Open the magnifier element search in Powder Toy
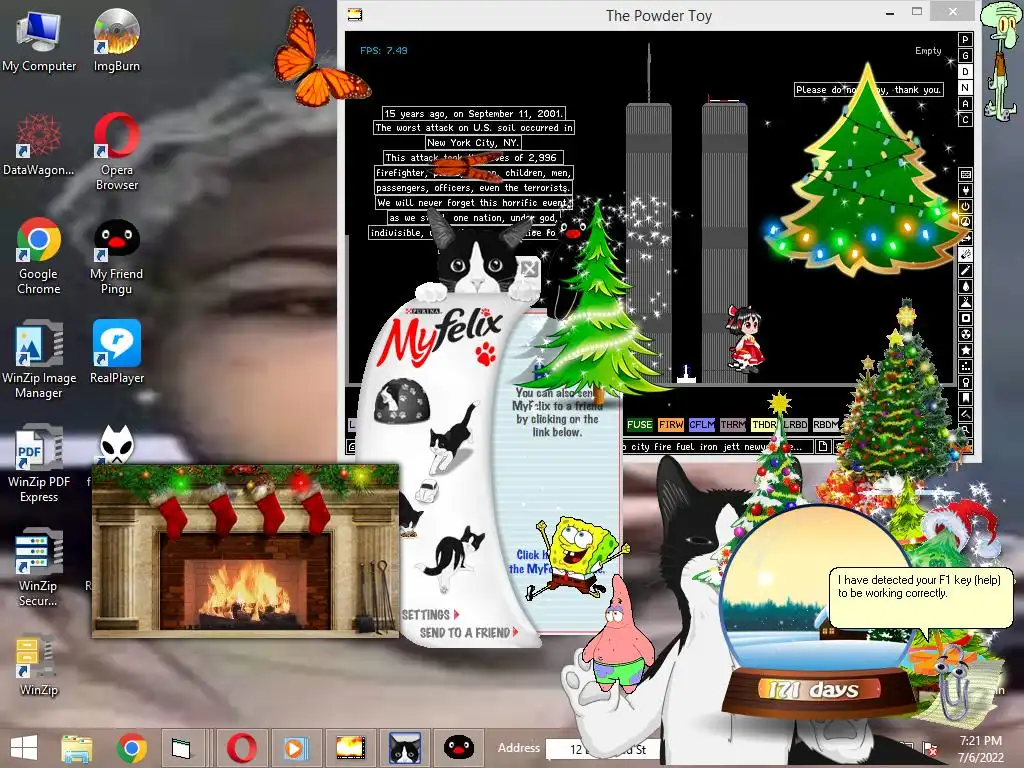 965,430
